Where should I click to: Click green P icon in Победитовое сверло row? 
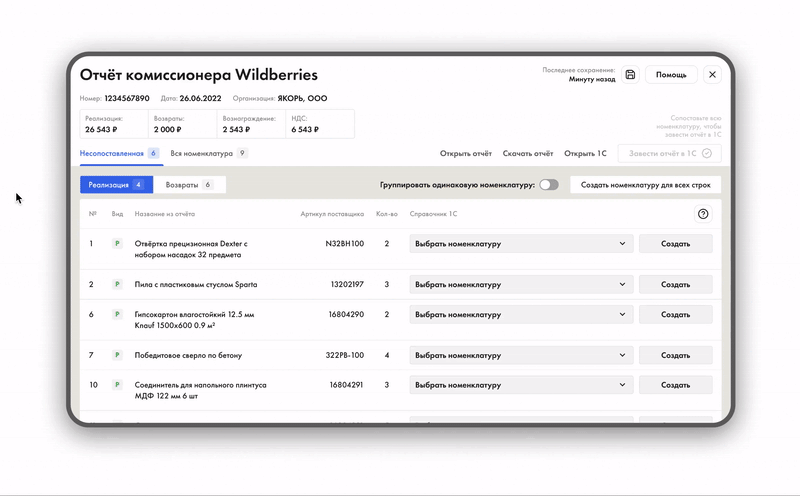[117, 355]
